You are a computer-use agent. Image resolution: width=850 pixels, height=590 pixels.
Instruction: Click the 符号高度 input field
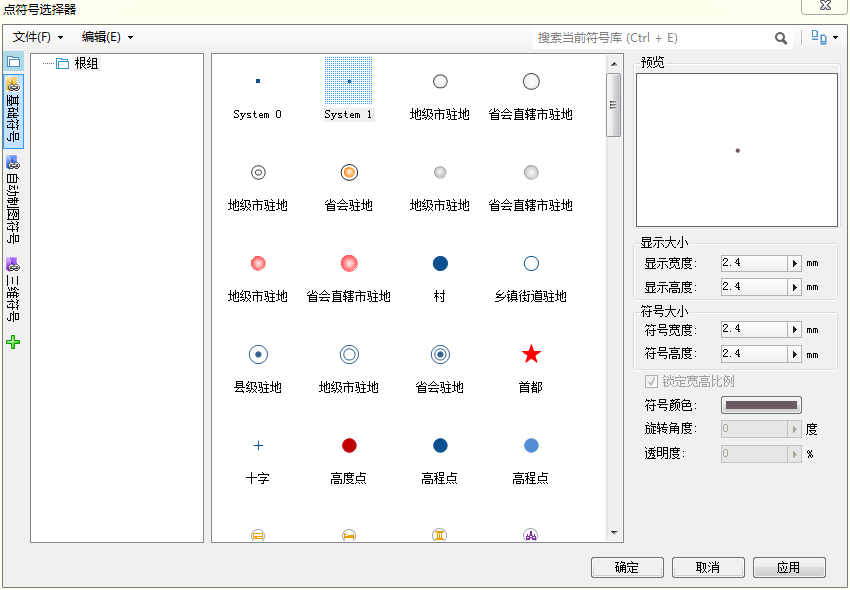click(x=754, y=355)
